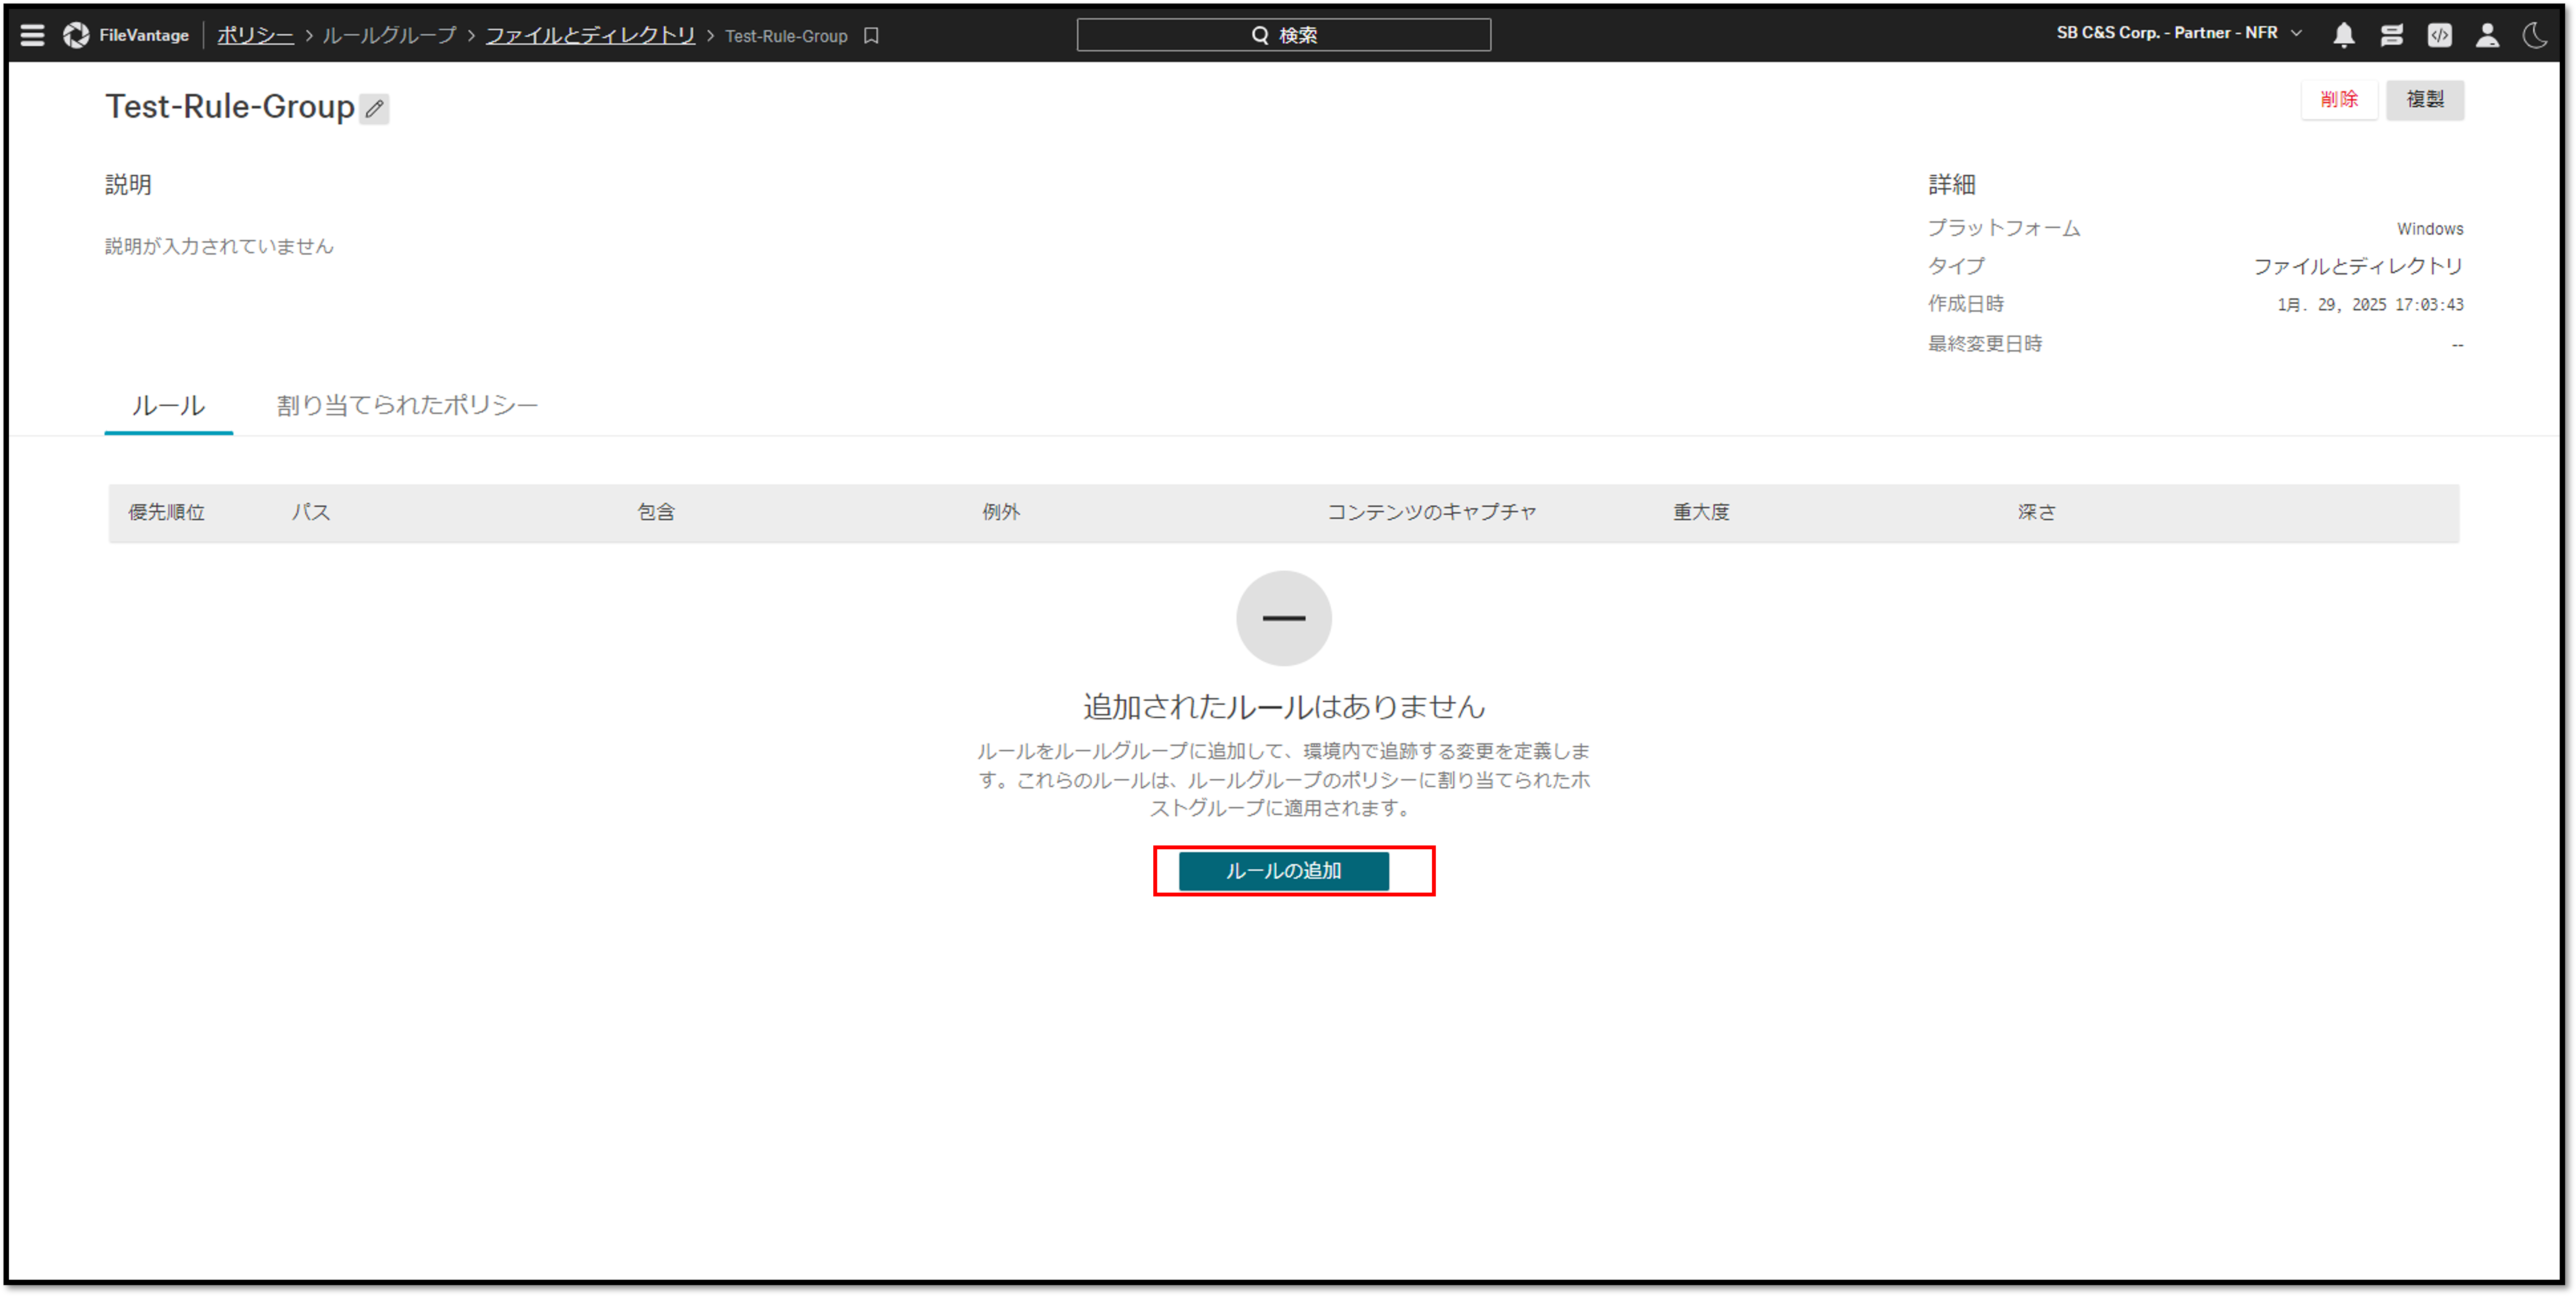2576x1296 pixels.
Task: Open the user account profile icon
Action: (x=2487, y=35)
